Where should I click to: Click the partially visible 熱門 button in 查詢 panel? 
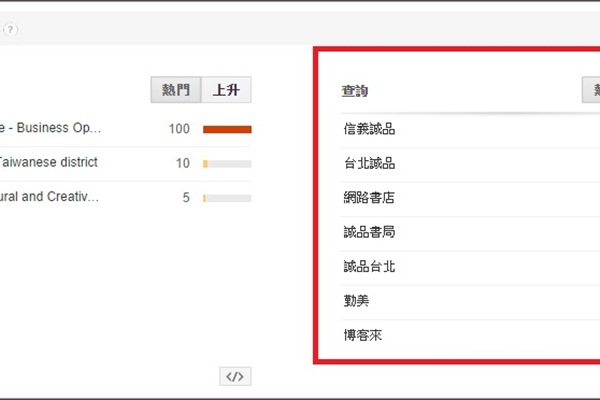pos(590,90)
